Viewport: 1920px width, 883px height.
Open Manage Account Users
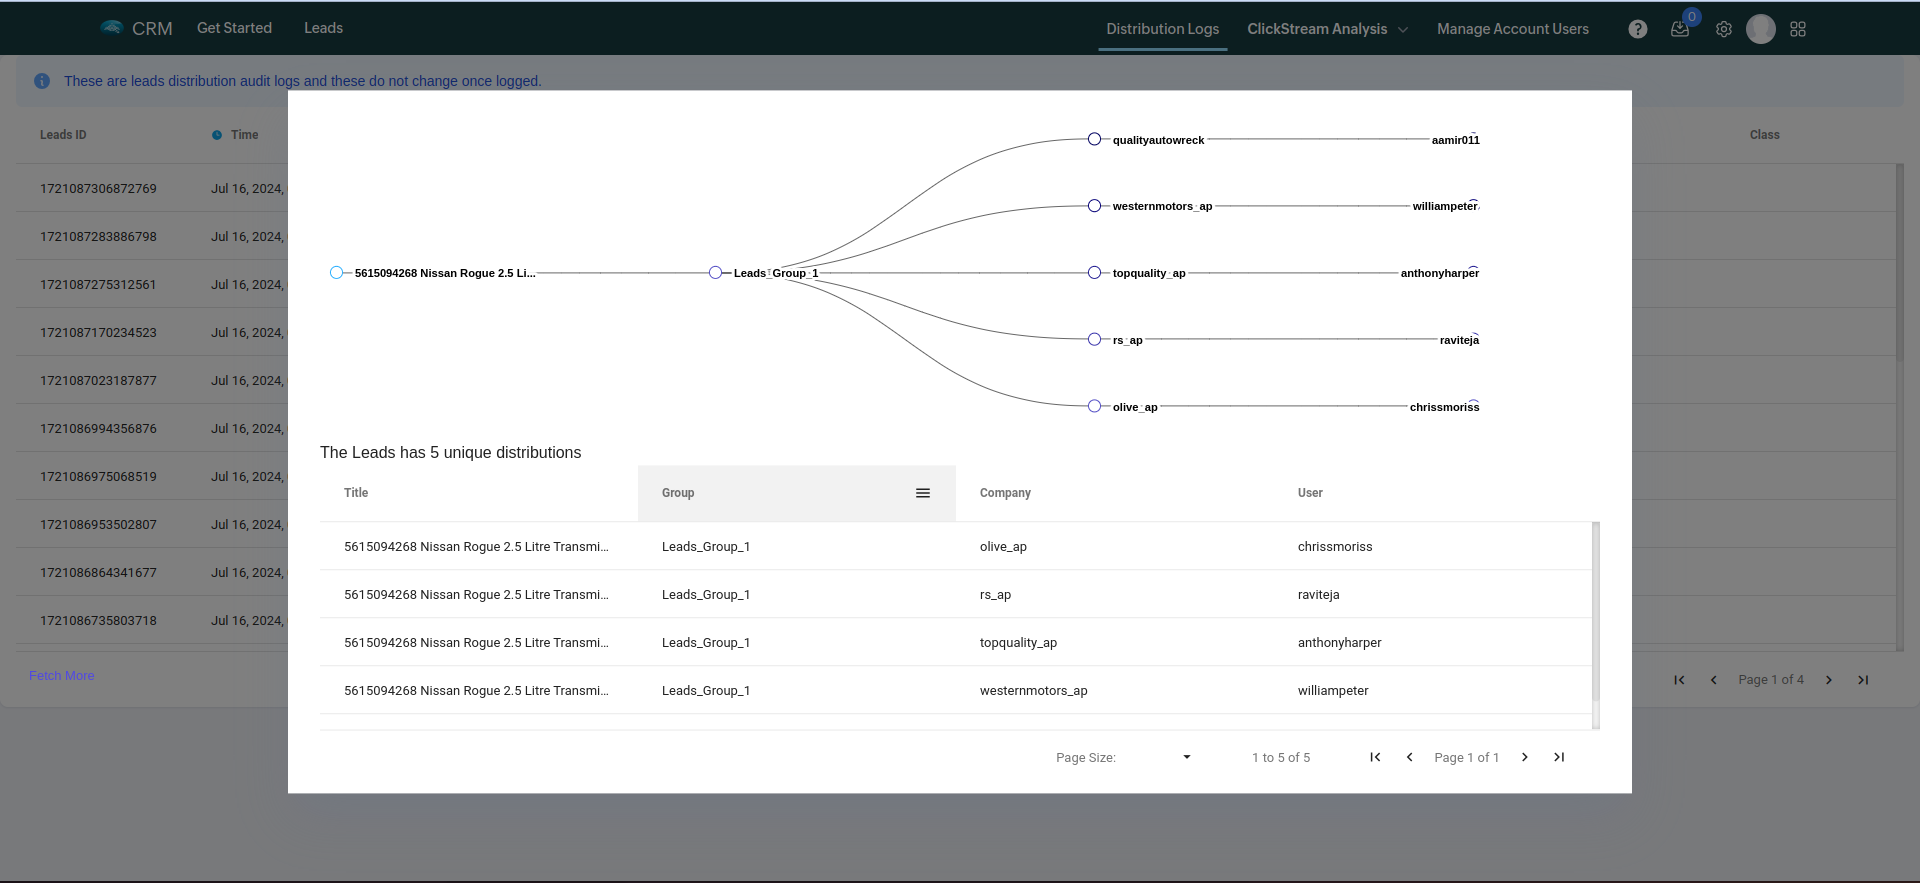[x=1513, y=29]
